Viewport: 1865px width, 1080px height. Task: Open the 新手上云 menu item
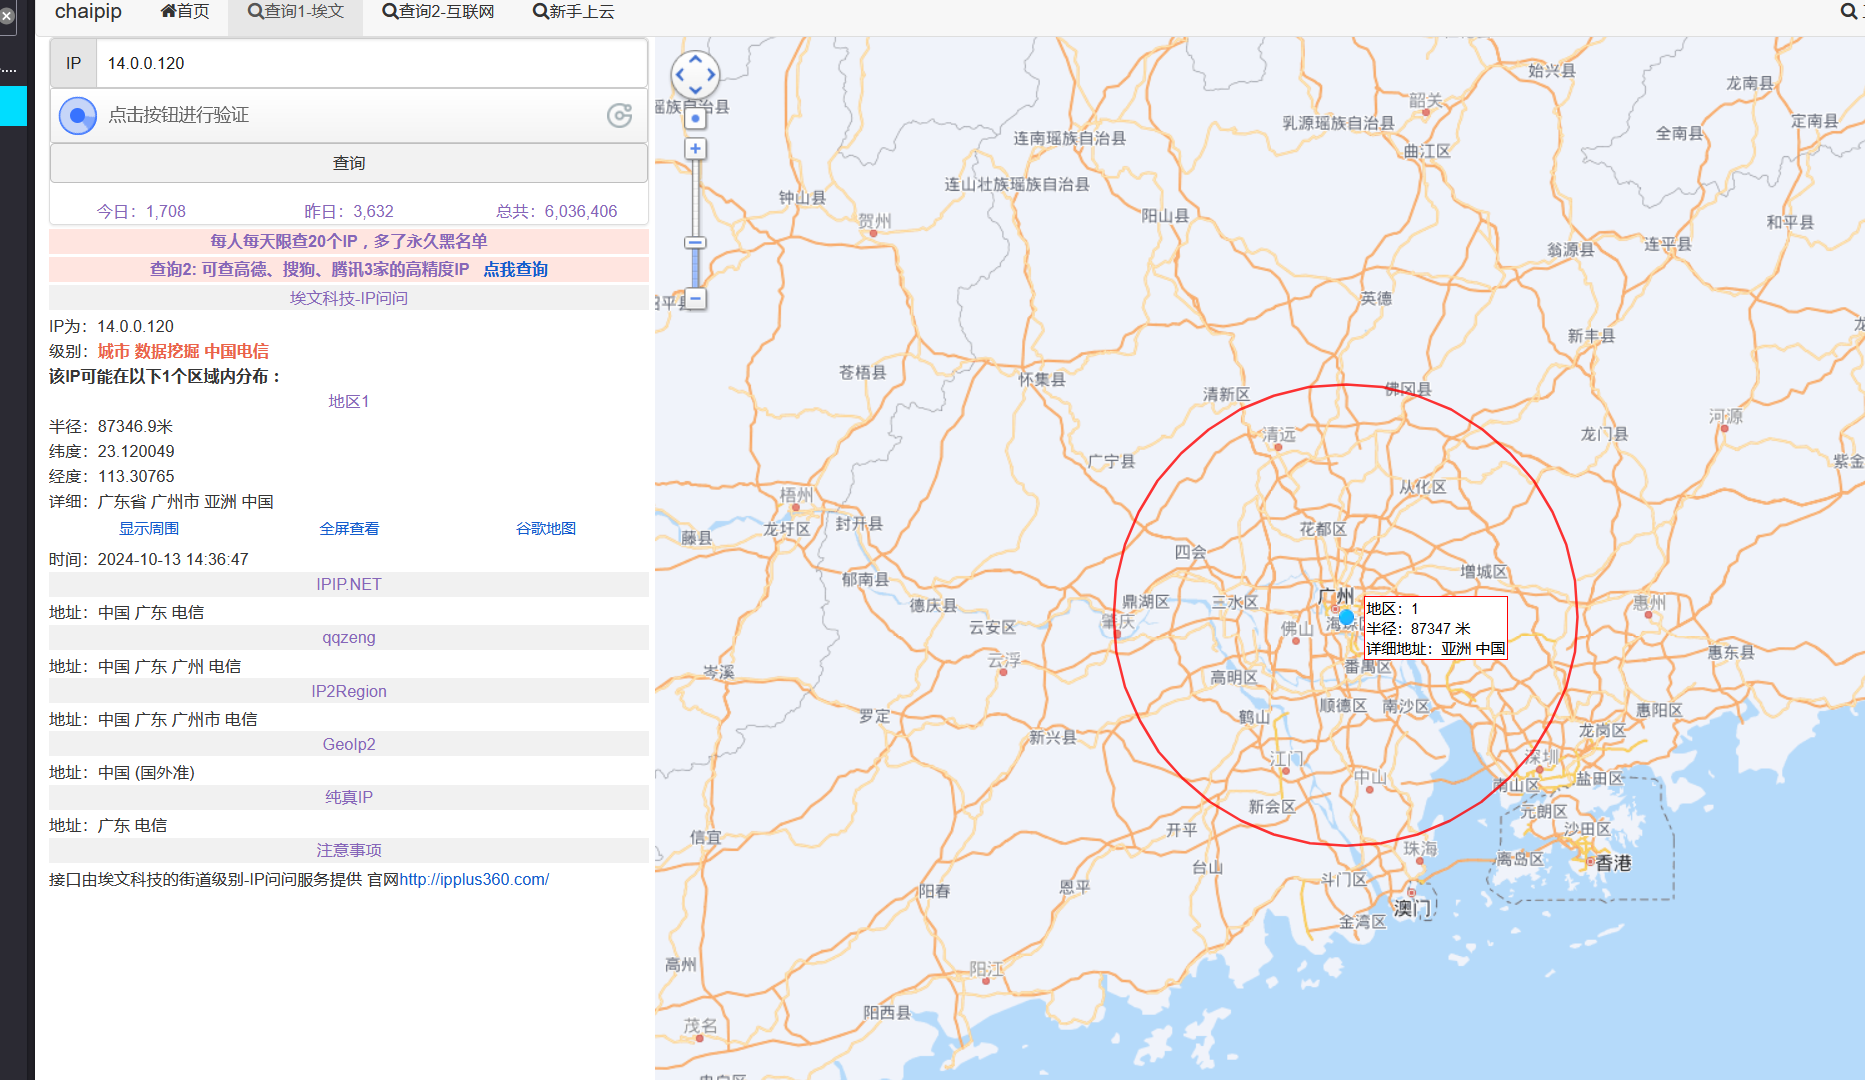point(573,11)
